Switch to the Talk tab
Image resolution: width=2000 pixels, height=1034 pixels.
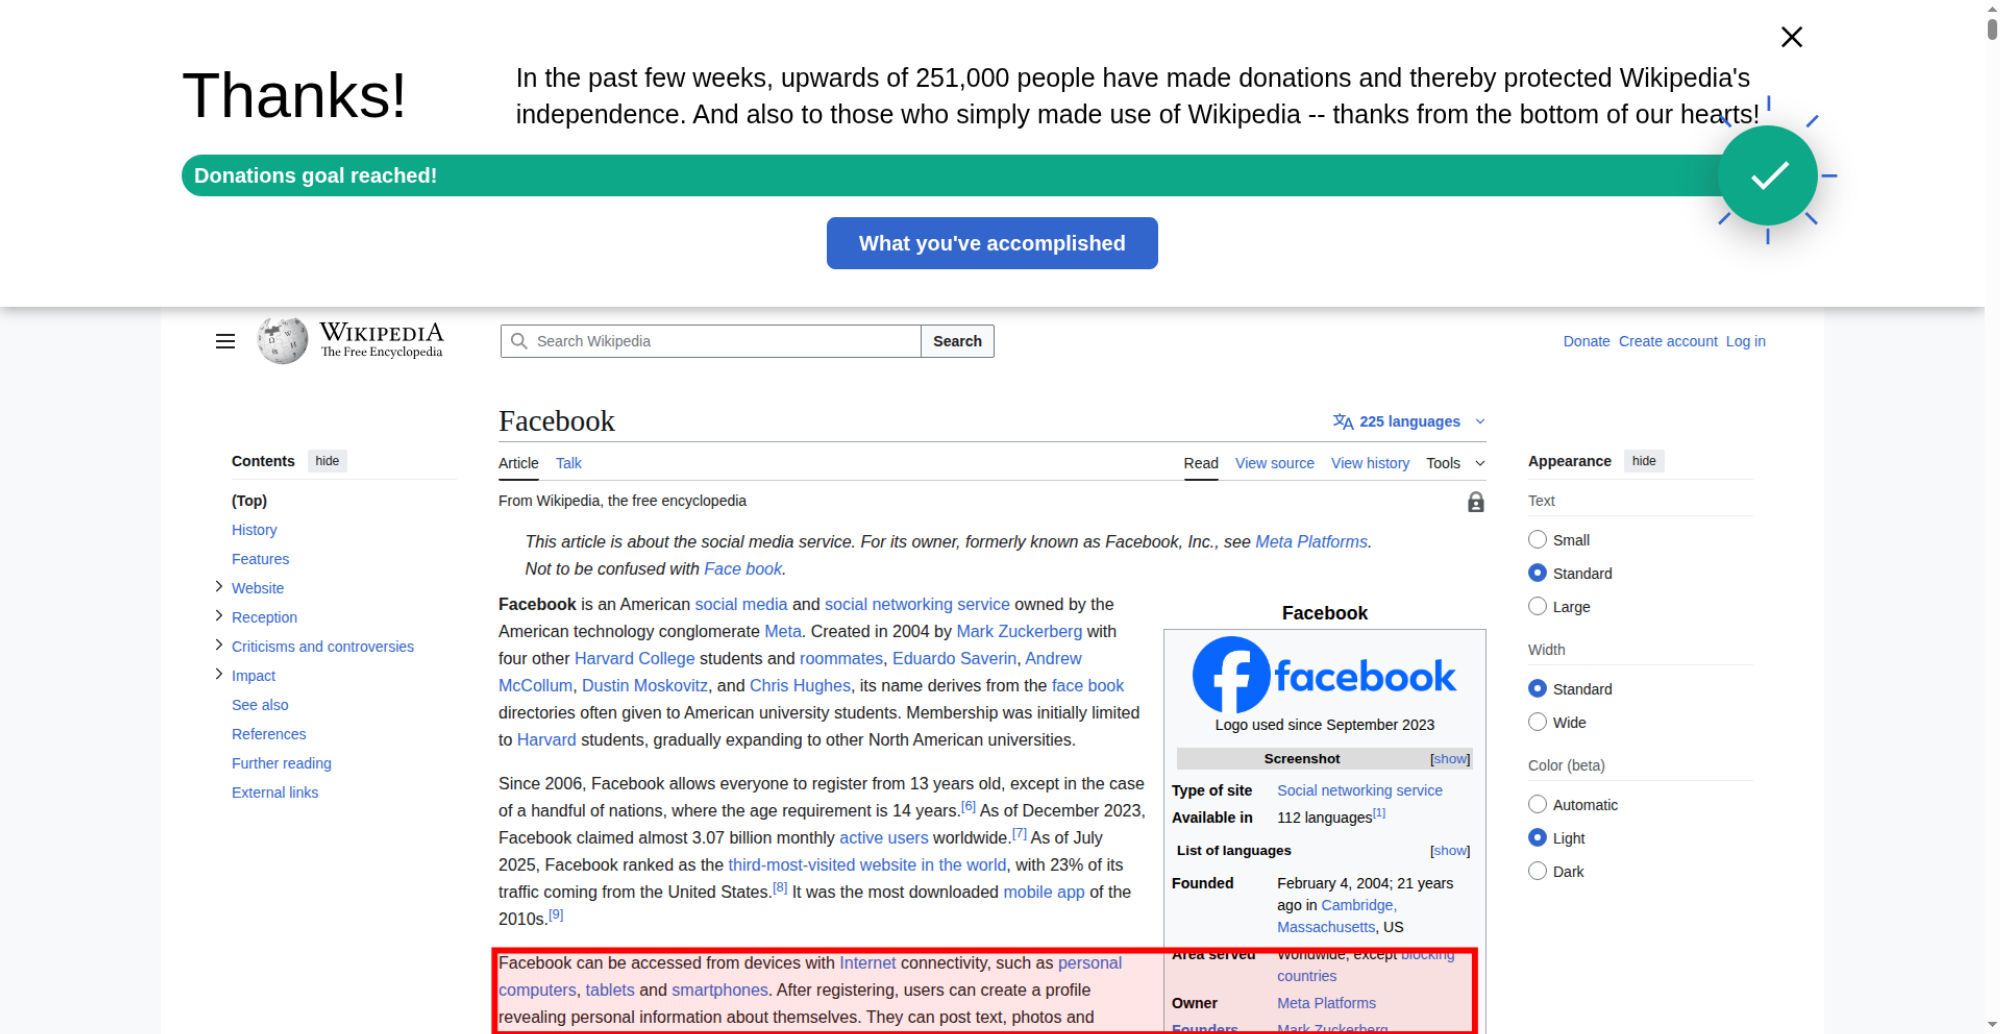pos(568,463)
